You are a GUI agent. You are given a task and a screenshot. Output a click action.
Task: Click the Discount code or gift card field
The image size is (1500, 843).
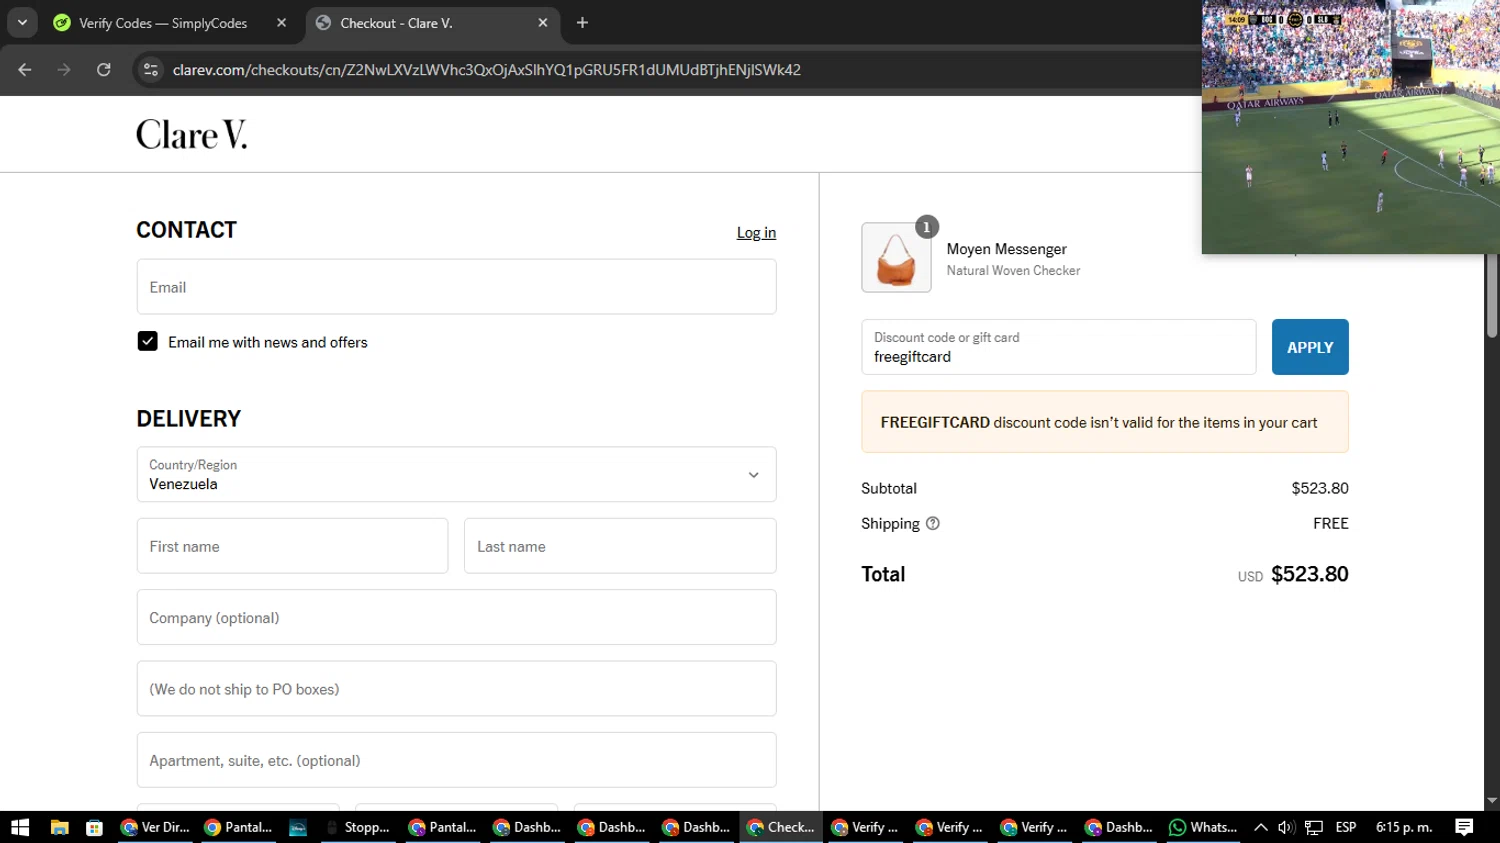point(1058,347)
